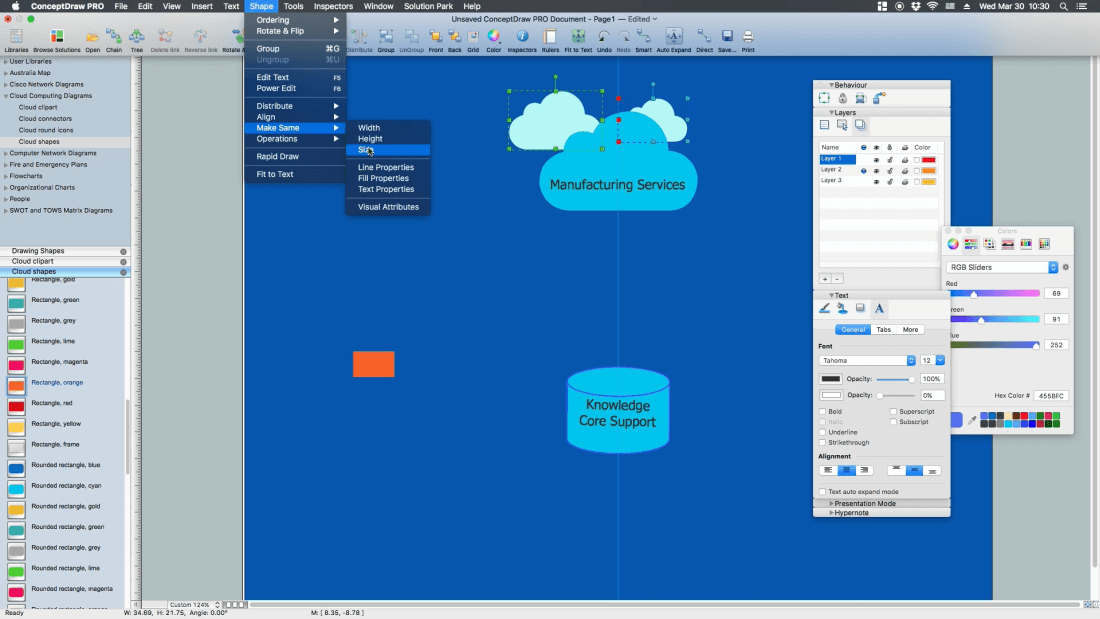Switch to the Tabs tab in Text panel
The image size is (1100, 619).
coord(883,329)
